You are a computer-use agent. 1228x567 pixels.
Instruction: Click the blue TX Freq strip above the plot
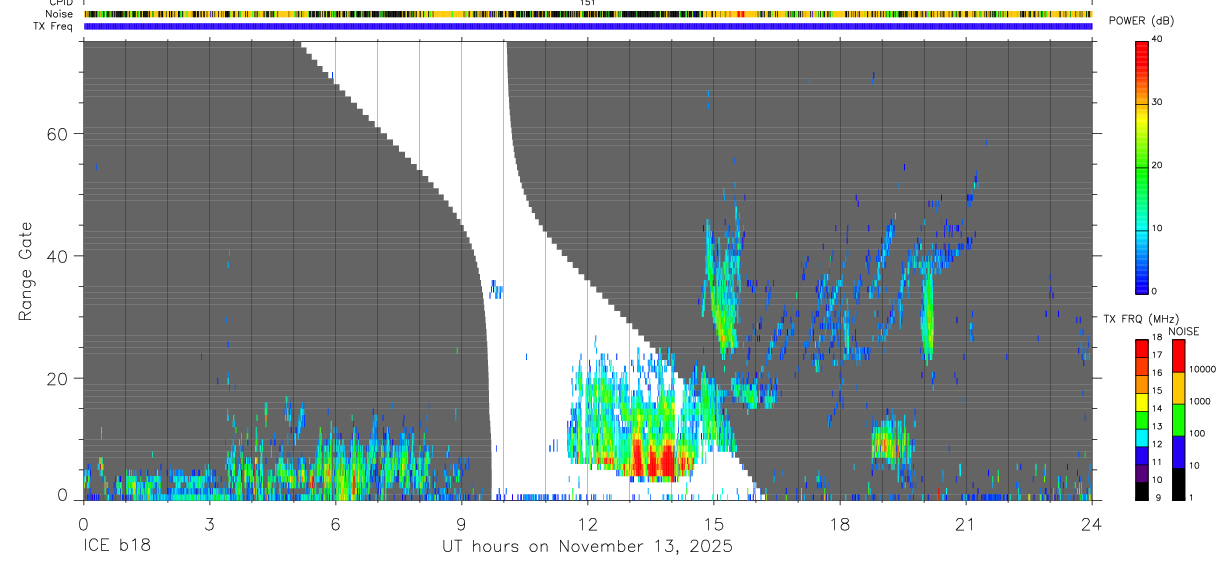(588, 26)
